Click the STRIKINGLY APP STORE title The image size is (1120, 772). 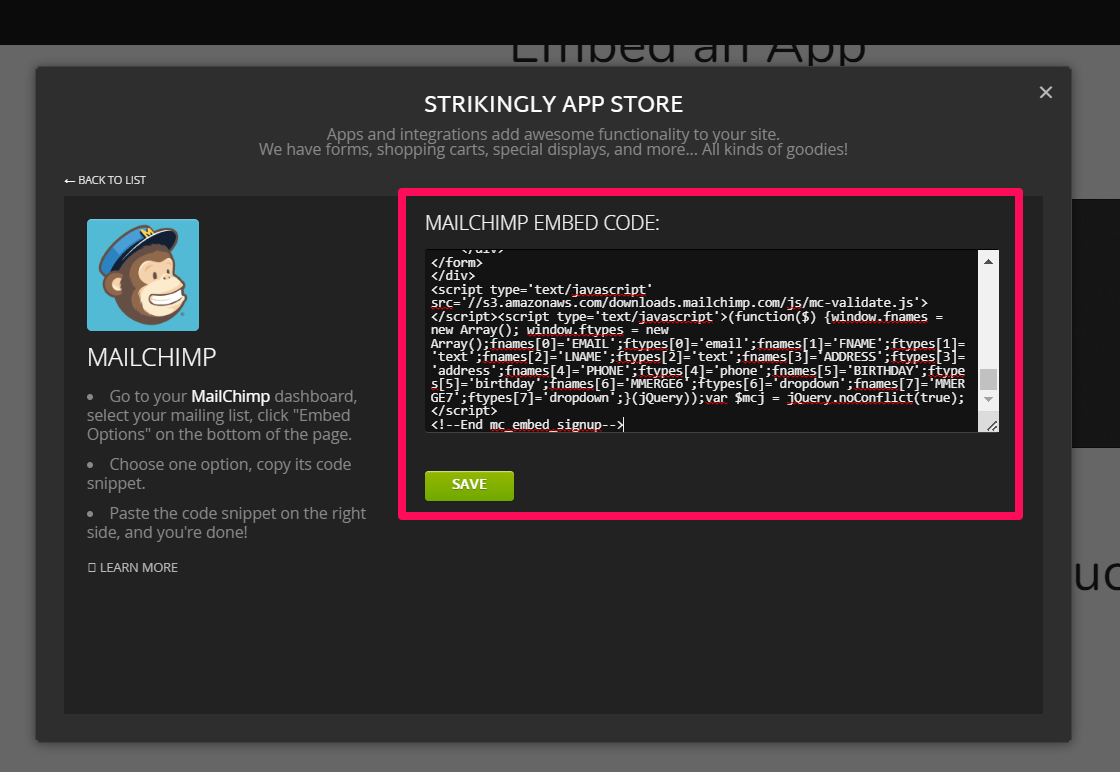tap(553, 103)
